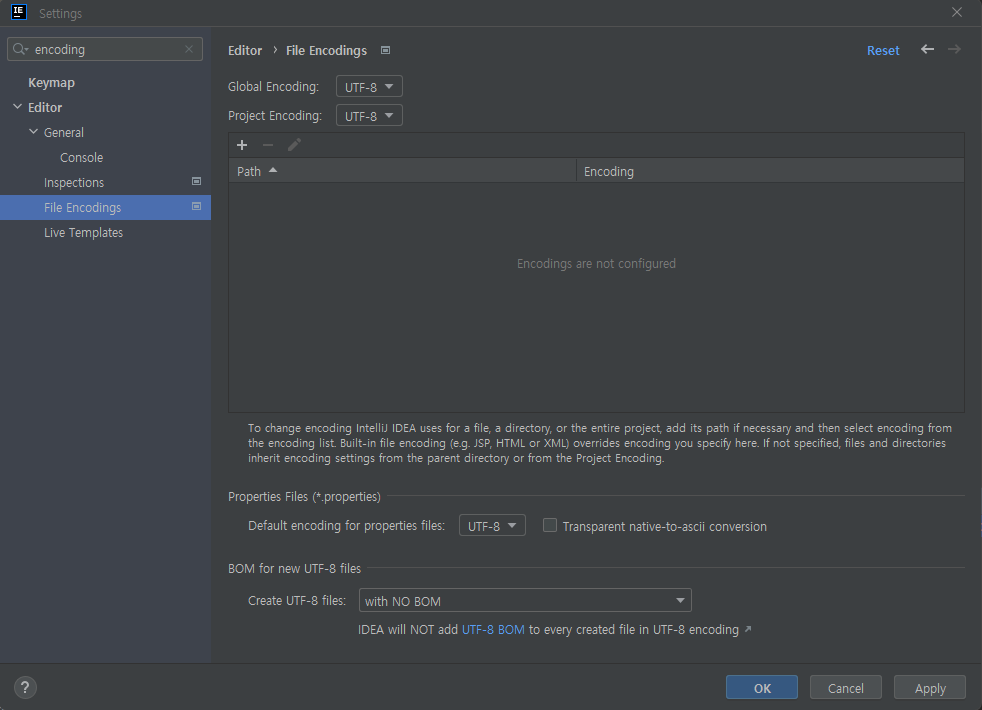The width and height of the screenshot is (982, 710).
Task: Click the external link arrow after BOM description
Action: pos(748,629)
